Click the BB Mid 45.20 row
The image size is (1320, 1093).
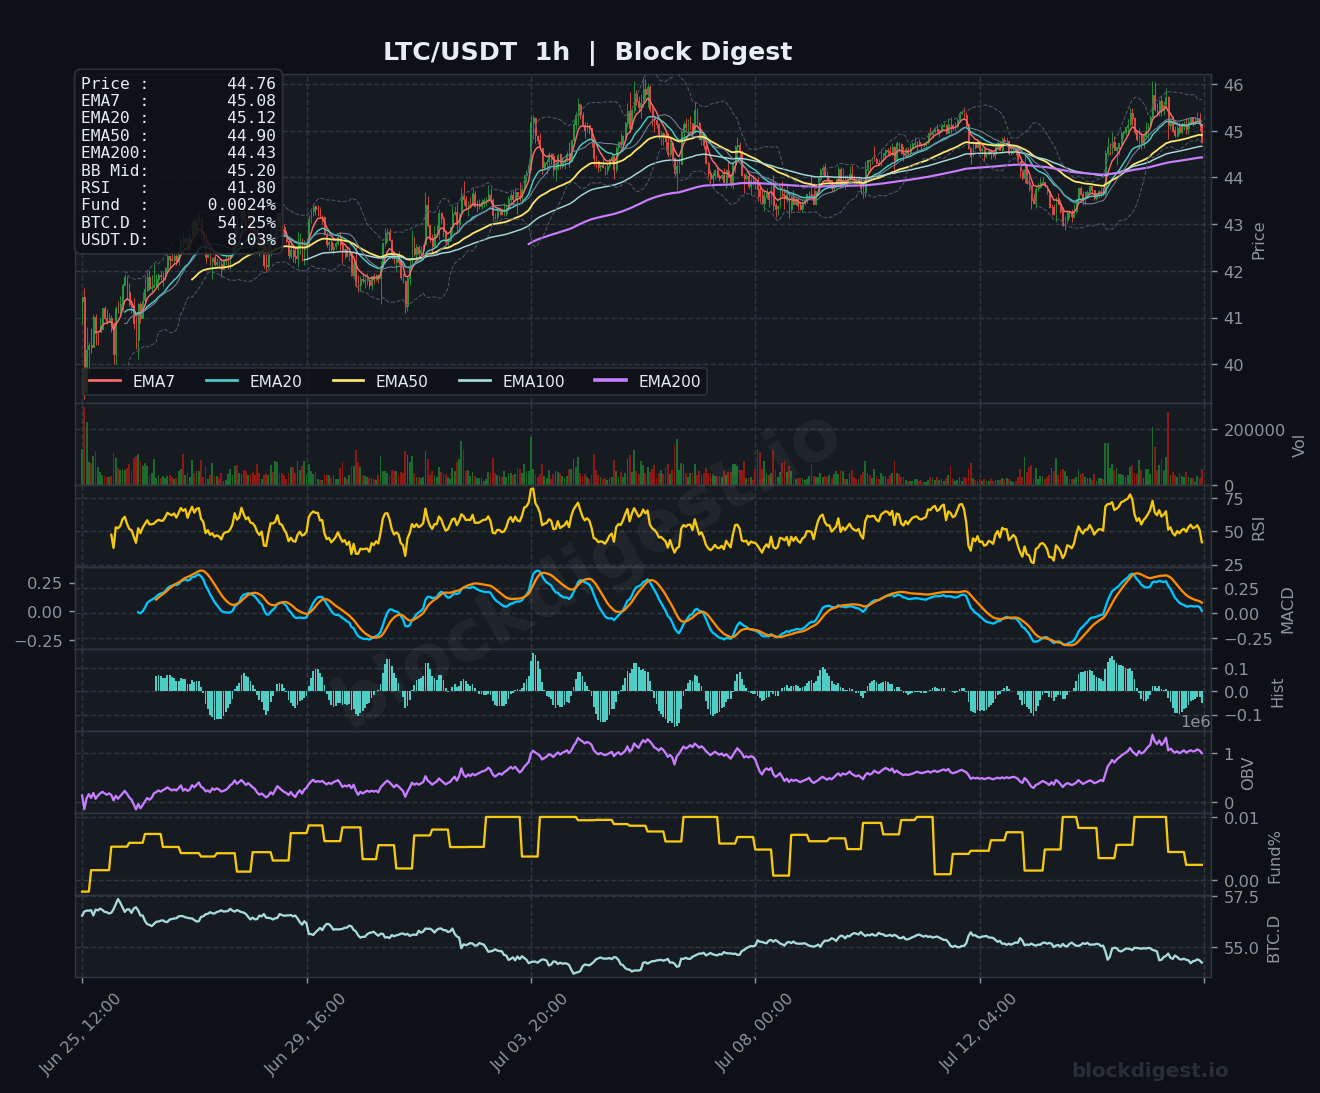(178, 171)
